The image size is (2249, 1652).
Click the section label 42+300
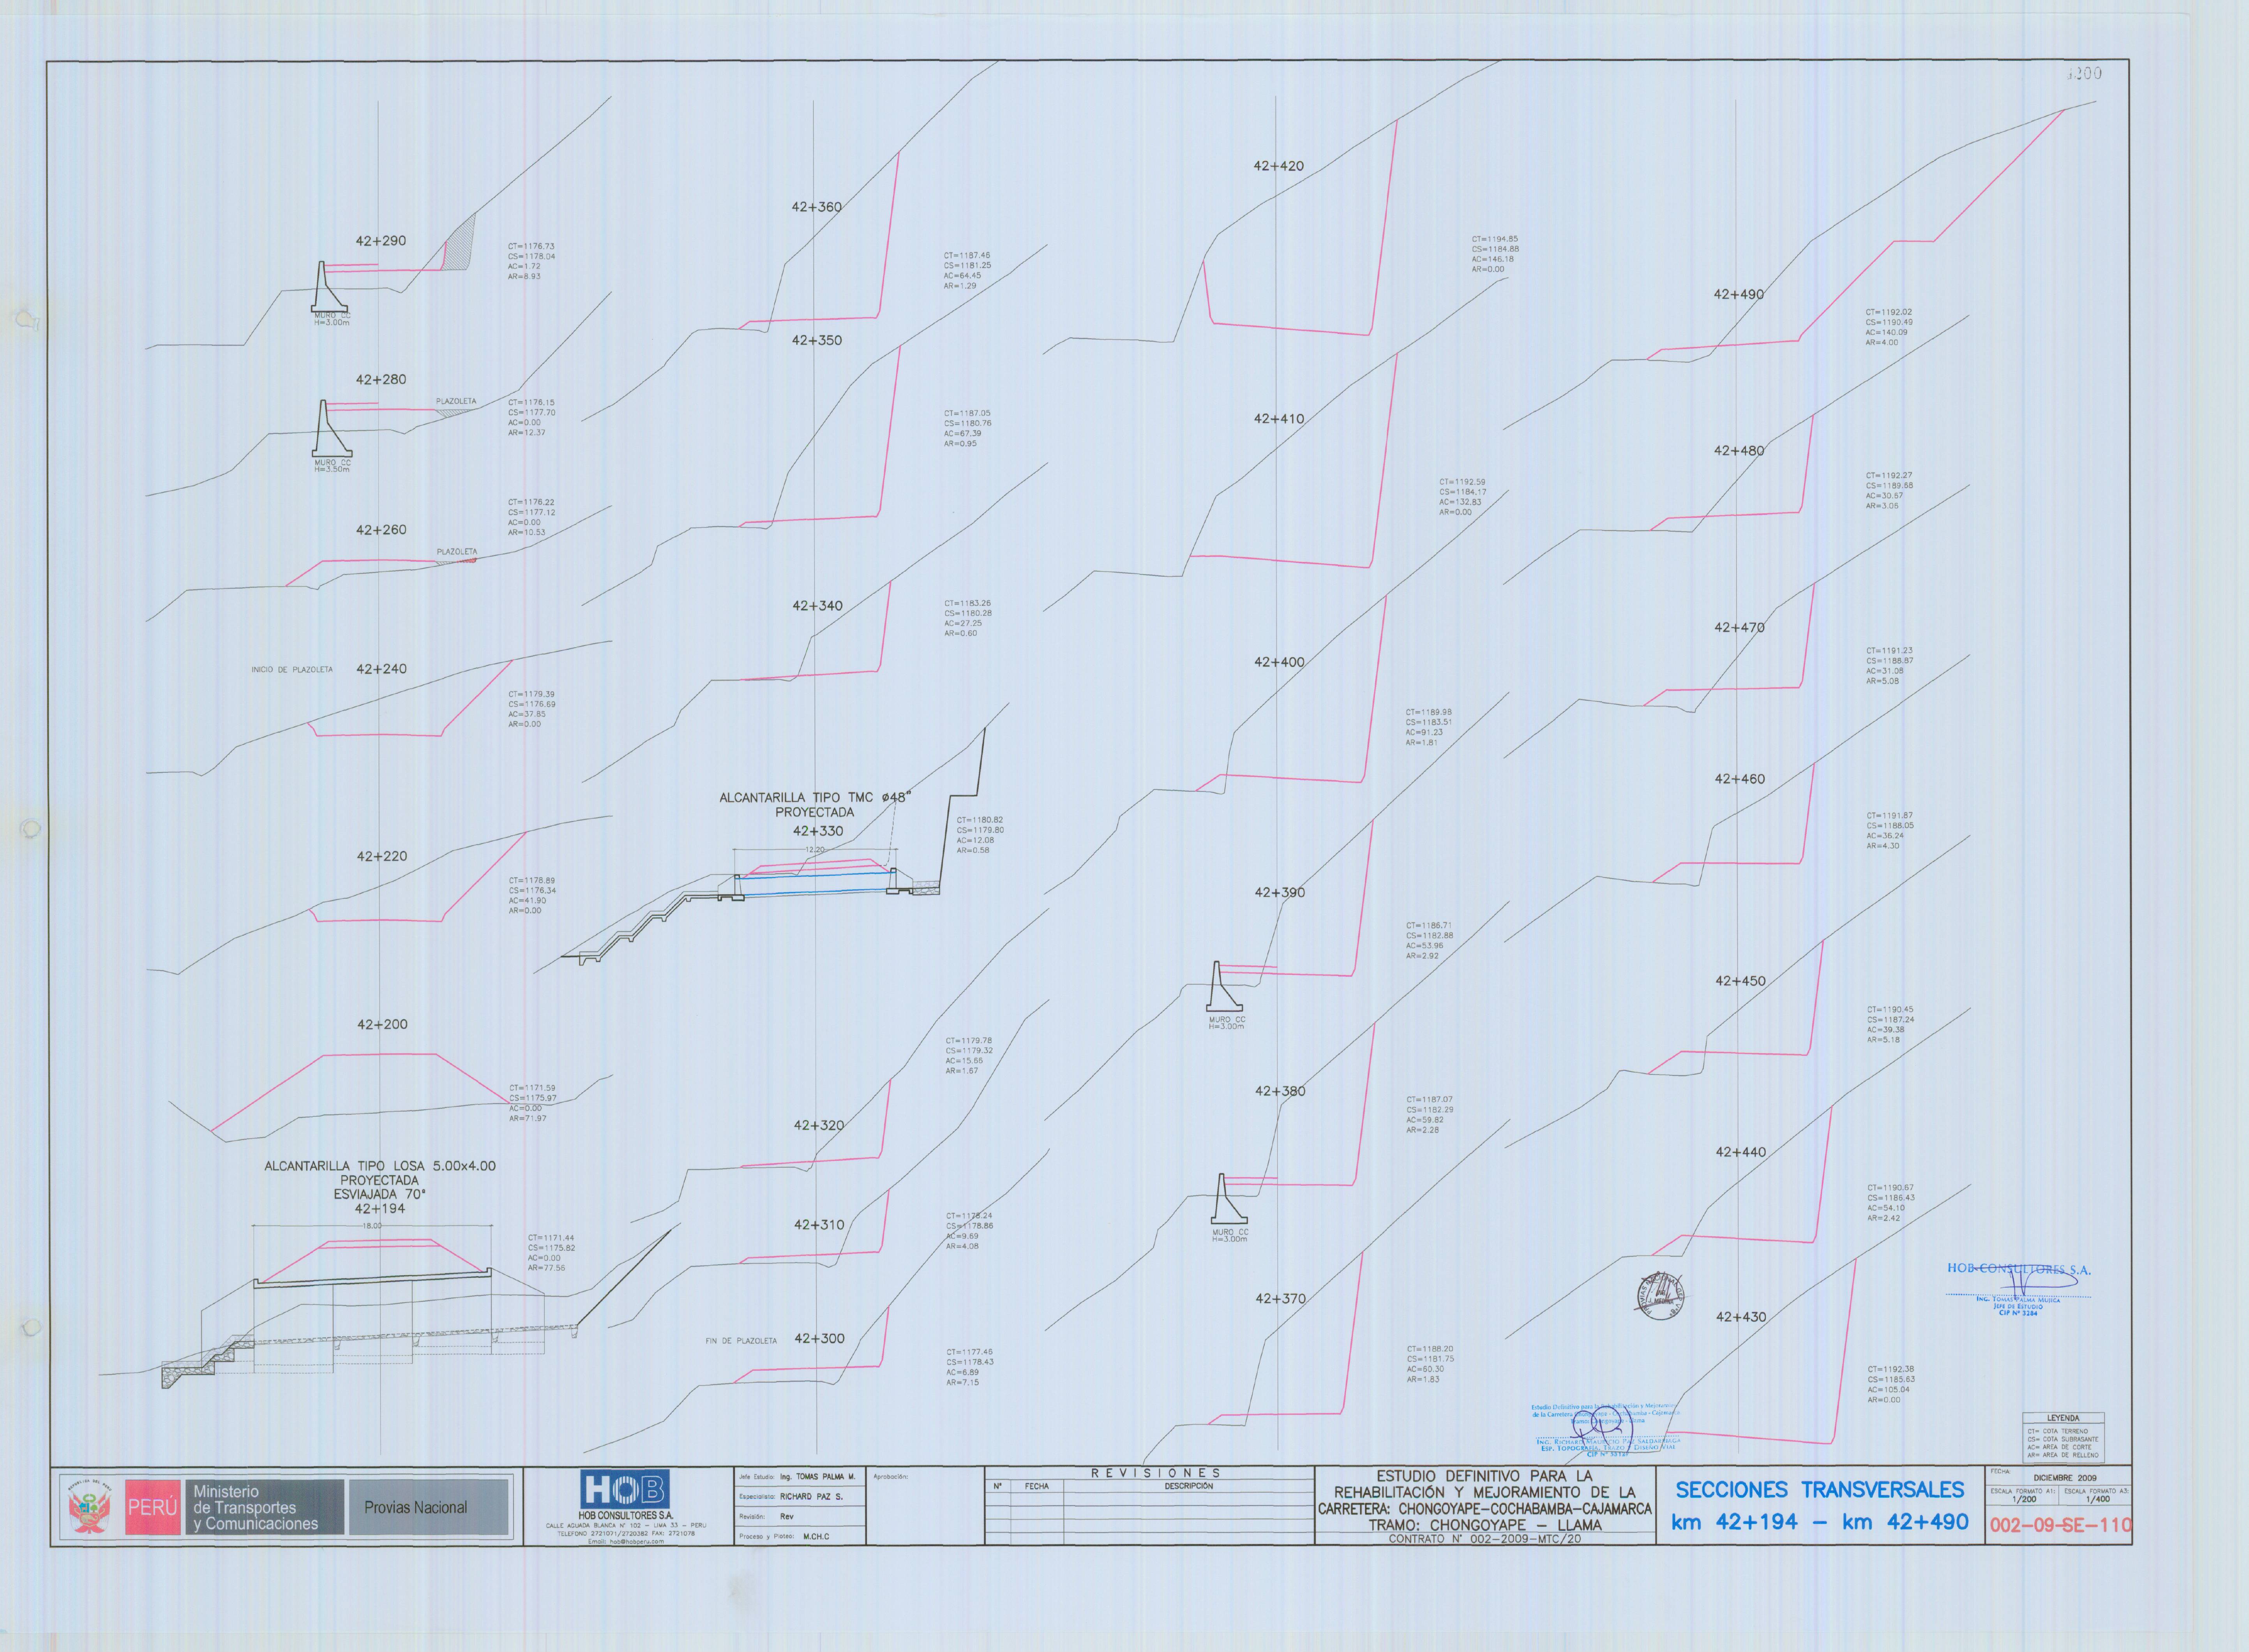(819, 1338)
